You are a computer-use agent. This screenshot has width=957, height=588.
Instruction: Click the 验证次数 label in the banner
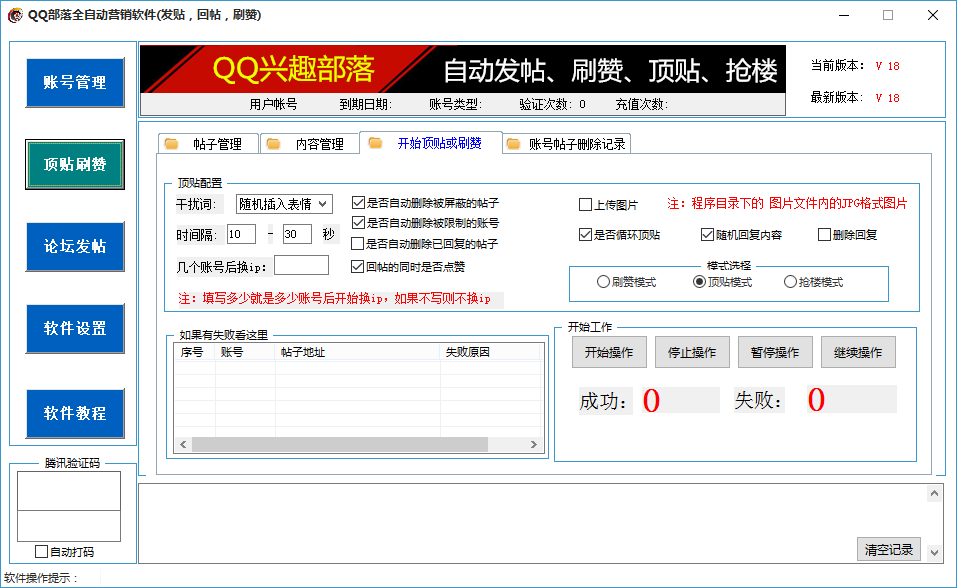545,104
